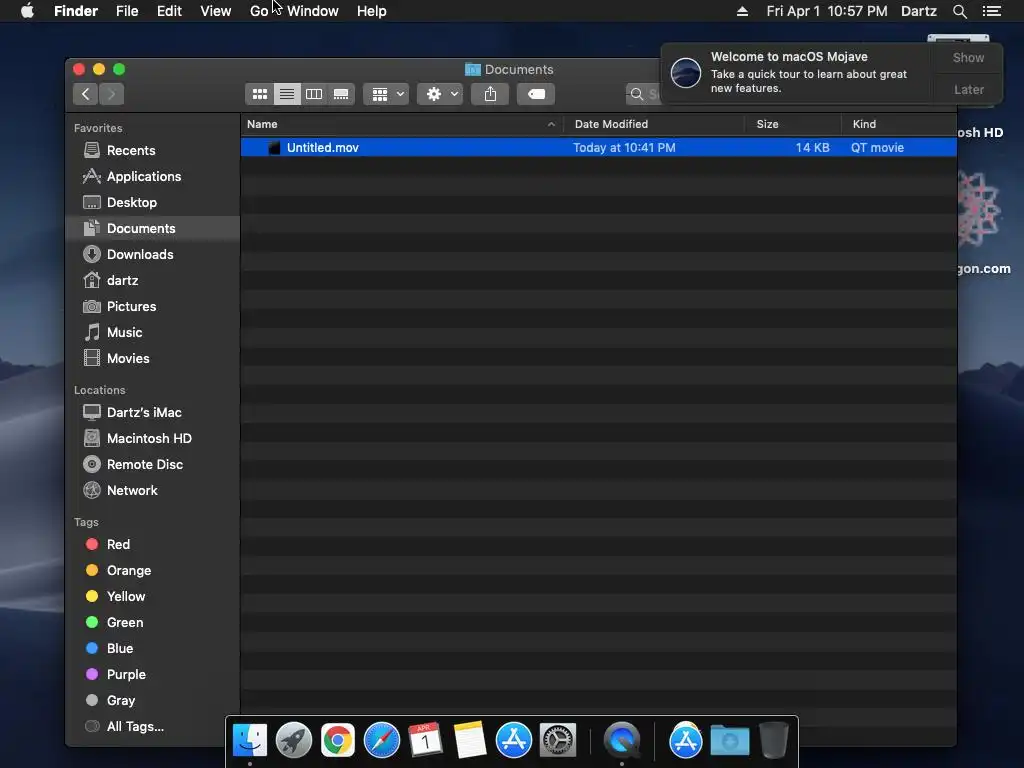Filter by the Blue tag
The image size is (1024, 768).
[x=153, y=648]
